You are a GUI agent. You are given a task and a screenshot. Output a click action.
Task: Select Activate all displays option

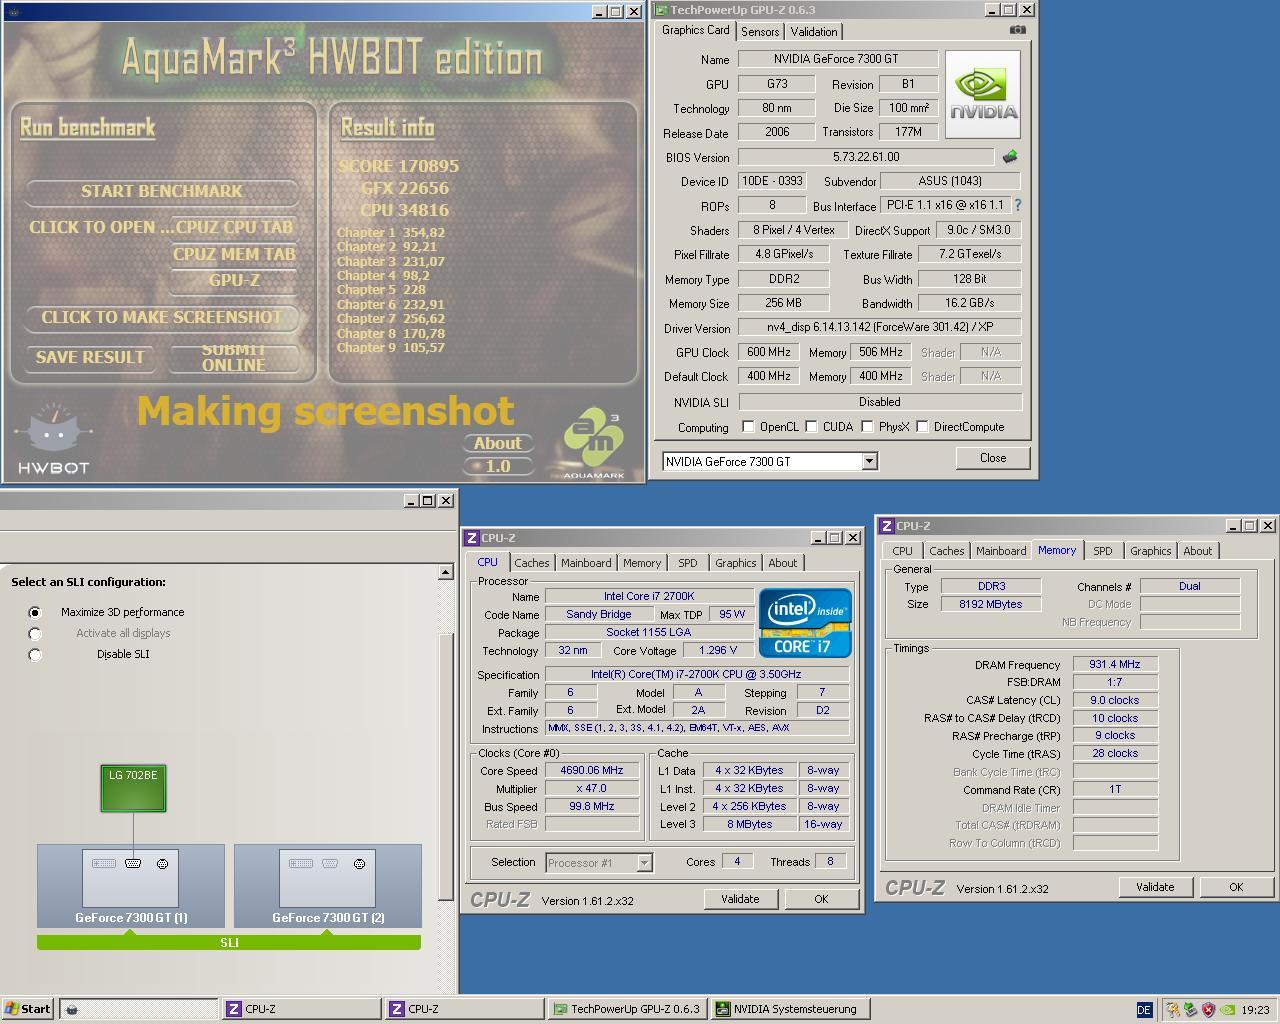pyautogui.click(x=35, y=633)
